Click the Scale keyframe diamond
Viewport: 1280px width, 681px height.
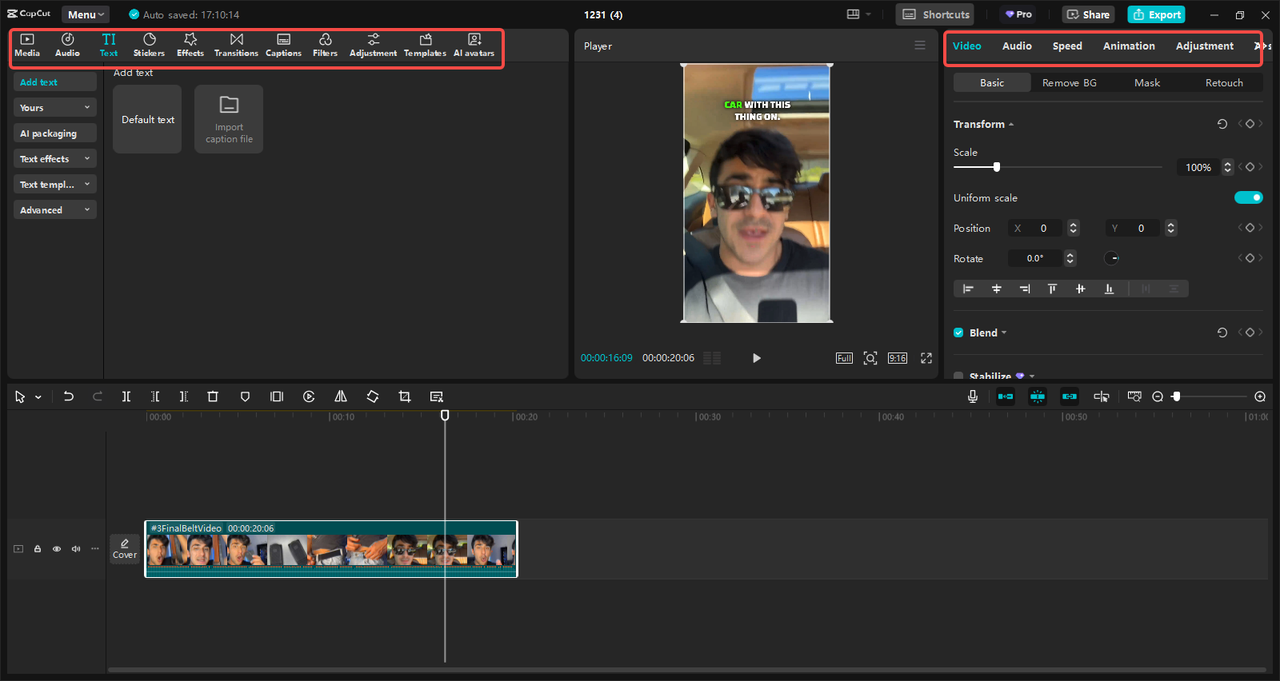coord(1249,167)
